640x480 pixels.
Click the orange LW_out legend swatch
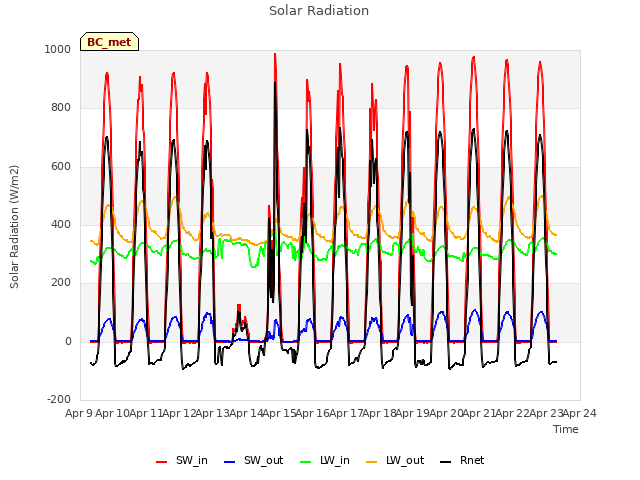371,462
